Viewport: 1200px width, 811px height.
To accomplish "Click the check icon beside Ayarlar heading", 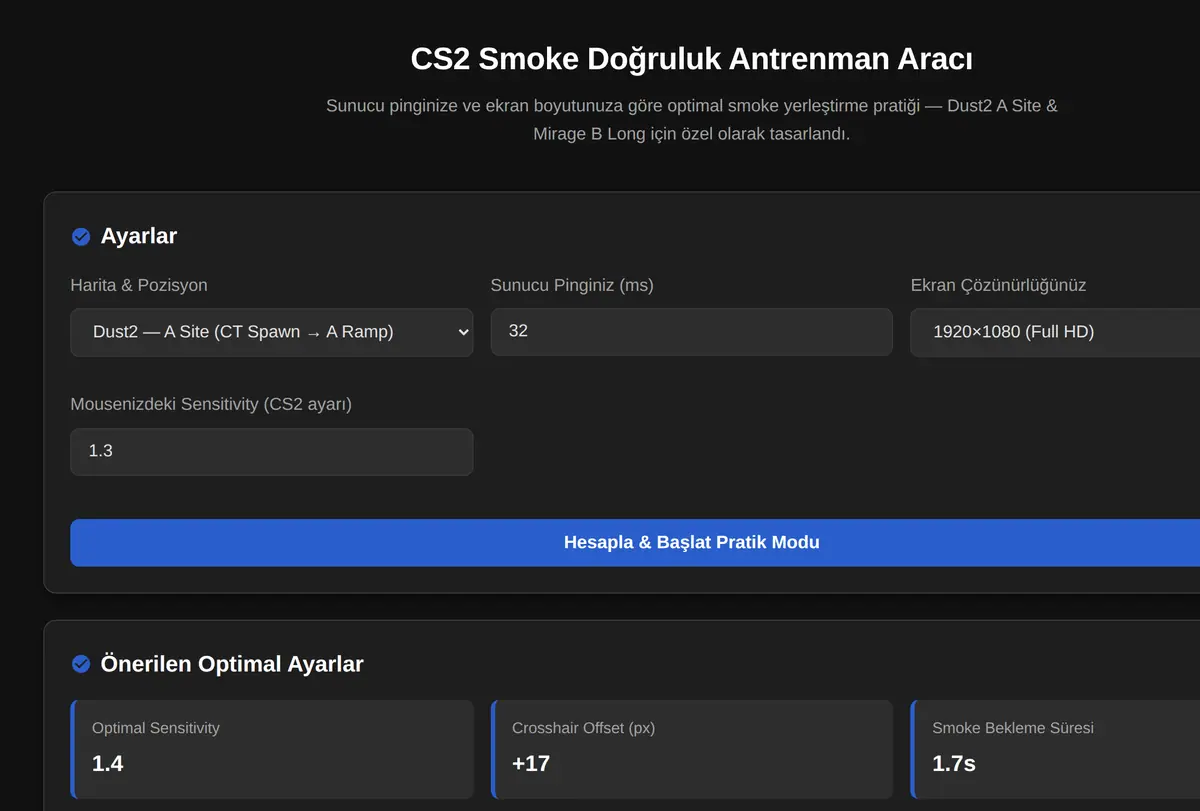I will coord(81,237).
